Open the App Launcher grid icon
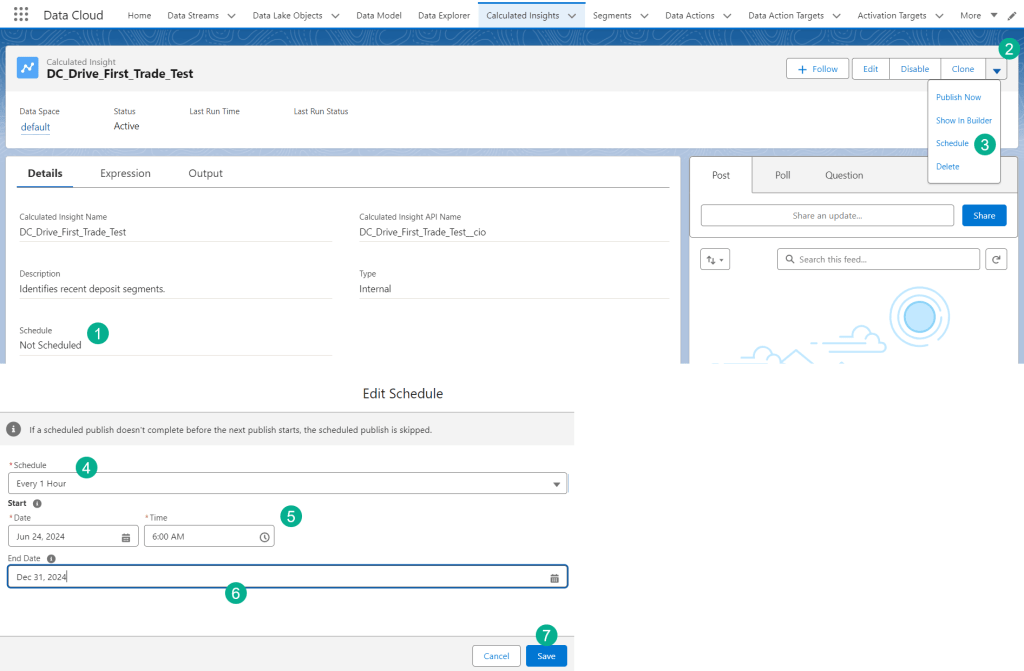 [21, 15]
